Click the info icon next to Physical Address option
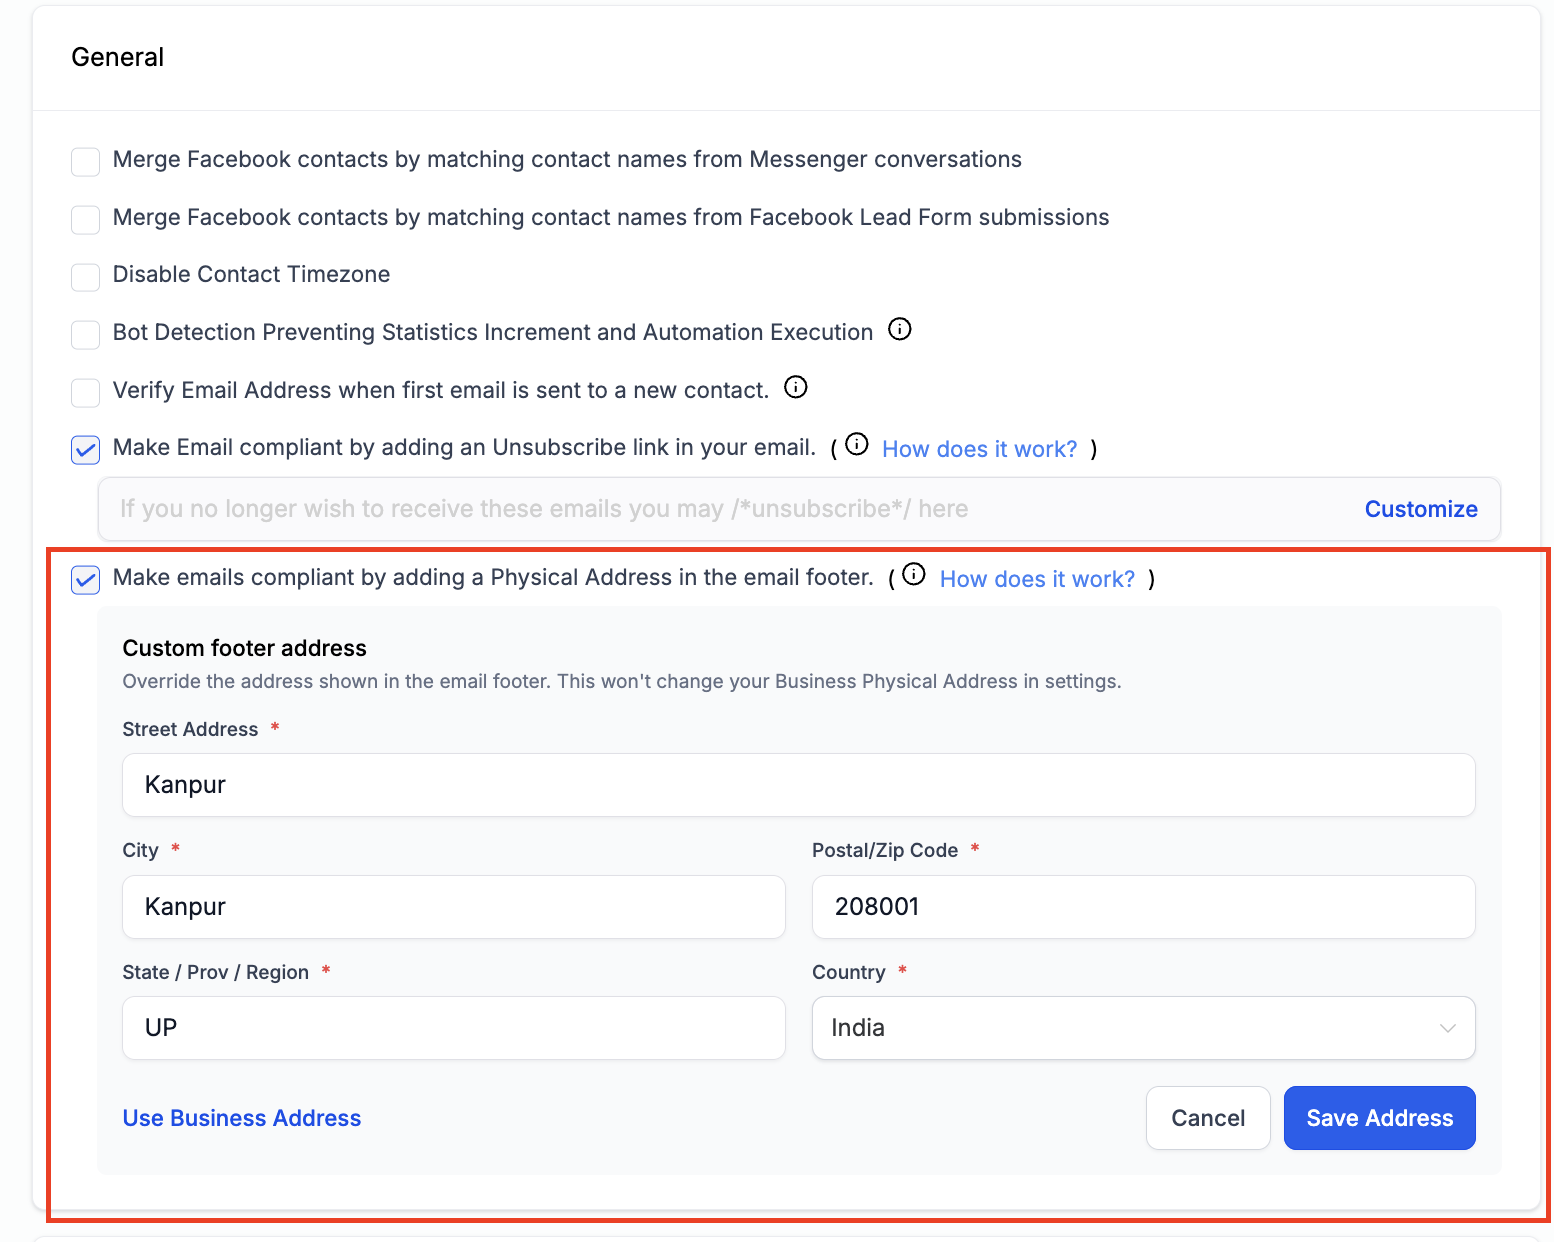The width and height of the screenshot is (1568, 1242). click(914, 574)
